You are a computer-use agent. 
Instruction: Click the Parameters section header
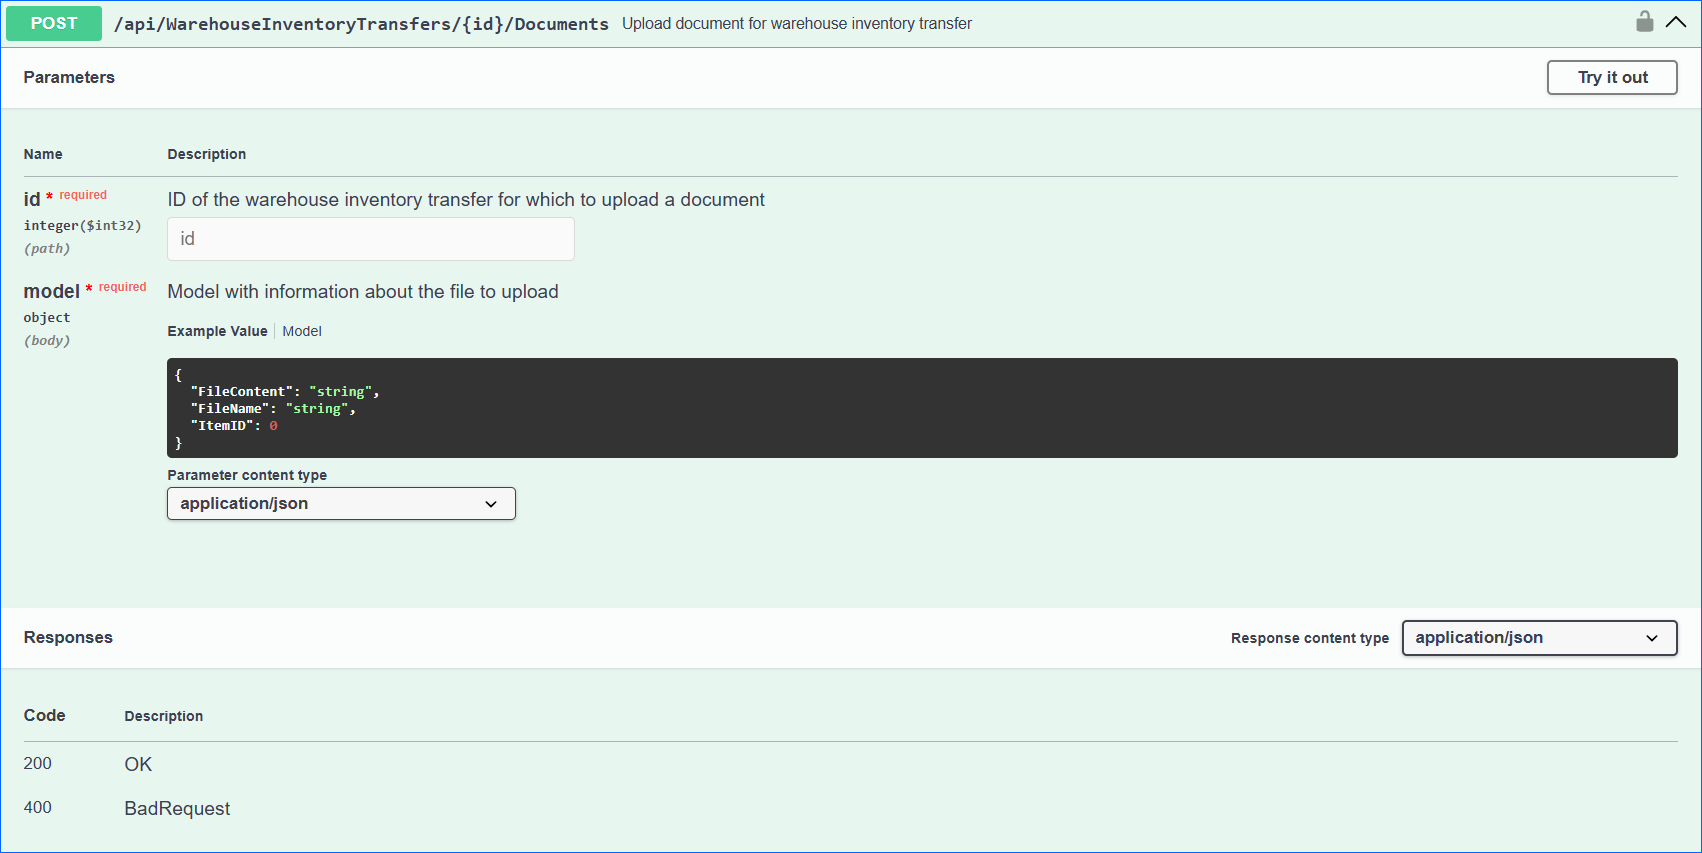[x=69, y=77]
